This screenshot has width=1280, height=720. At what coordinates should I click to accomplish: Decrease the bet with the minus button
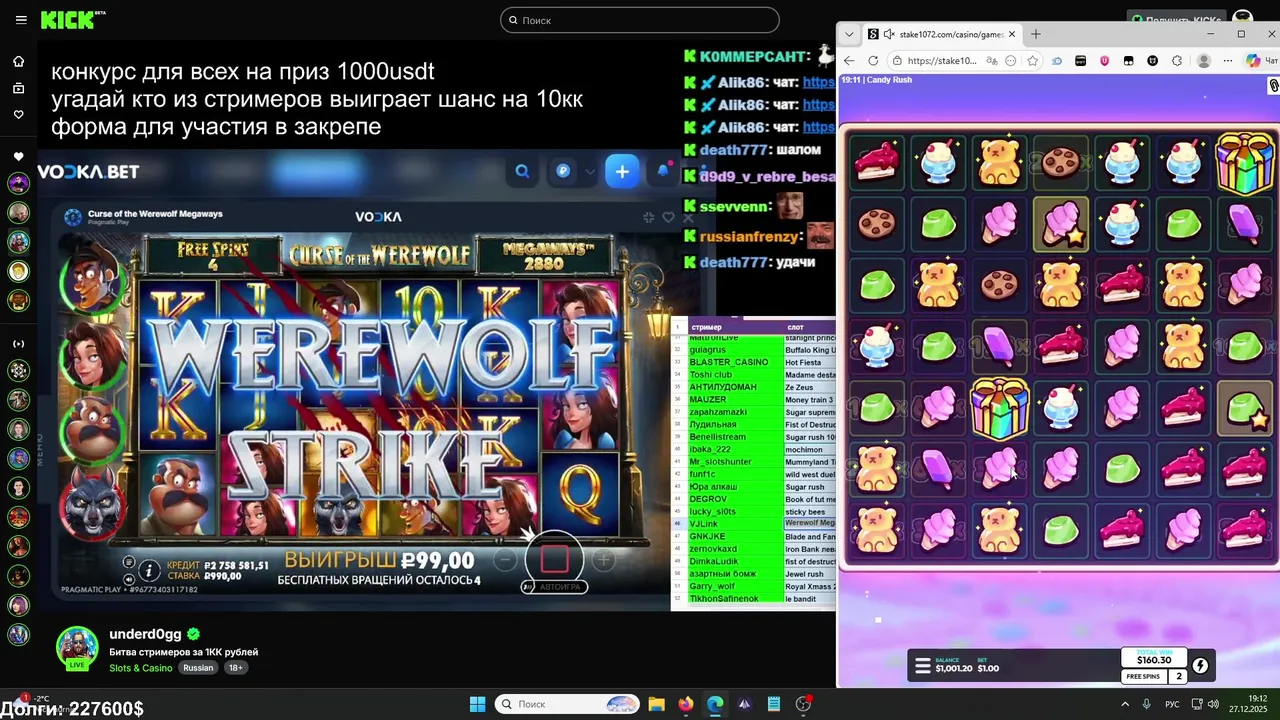coord(506,560)
